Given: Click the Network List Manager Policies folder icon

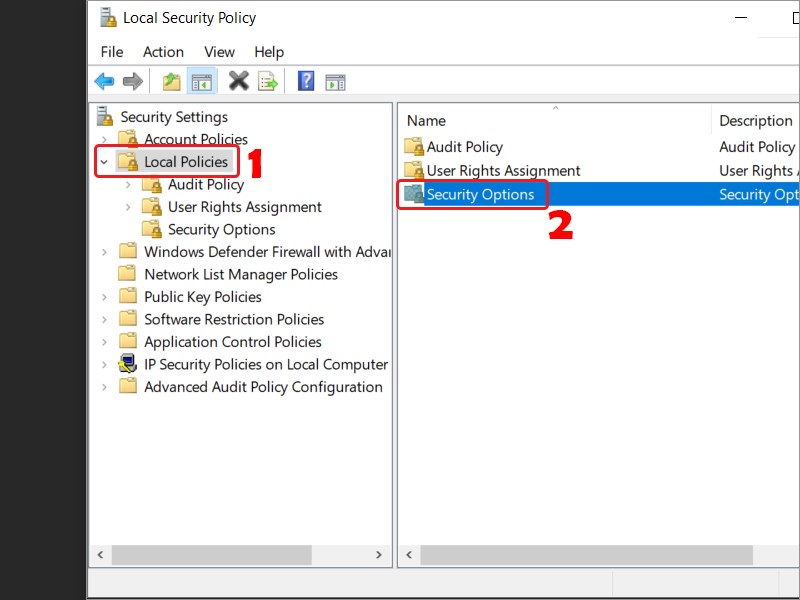Looking at the screenshot, I should coord(127,273).
